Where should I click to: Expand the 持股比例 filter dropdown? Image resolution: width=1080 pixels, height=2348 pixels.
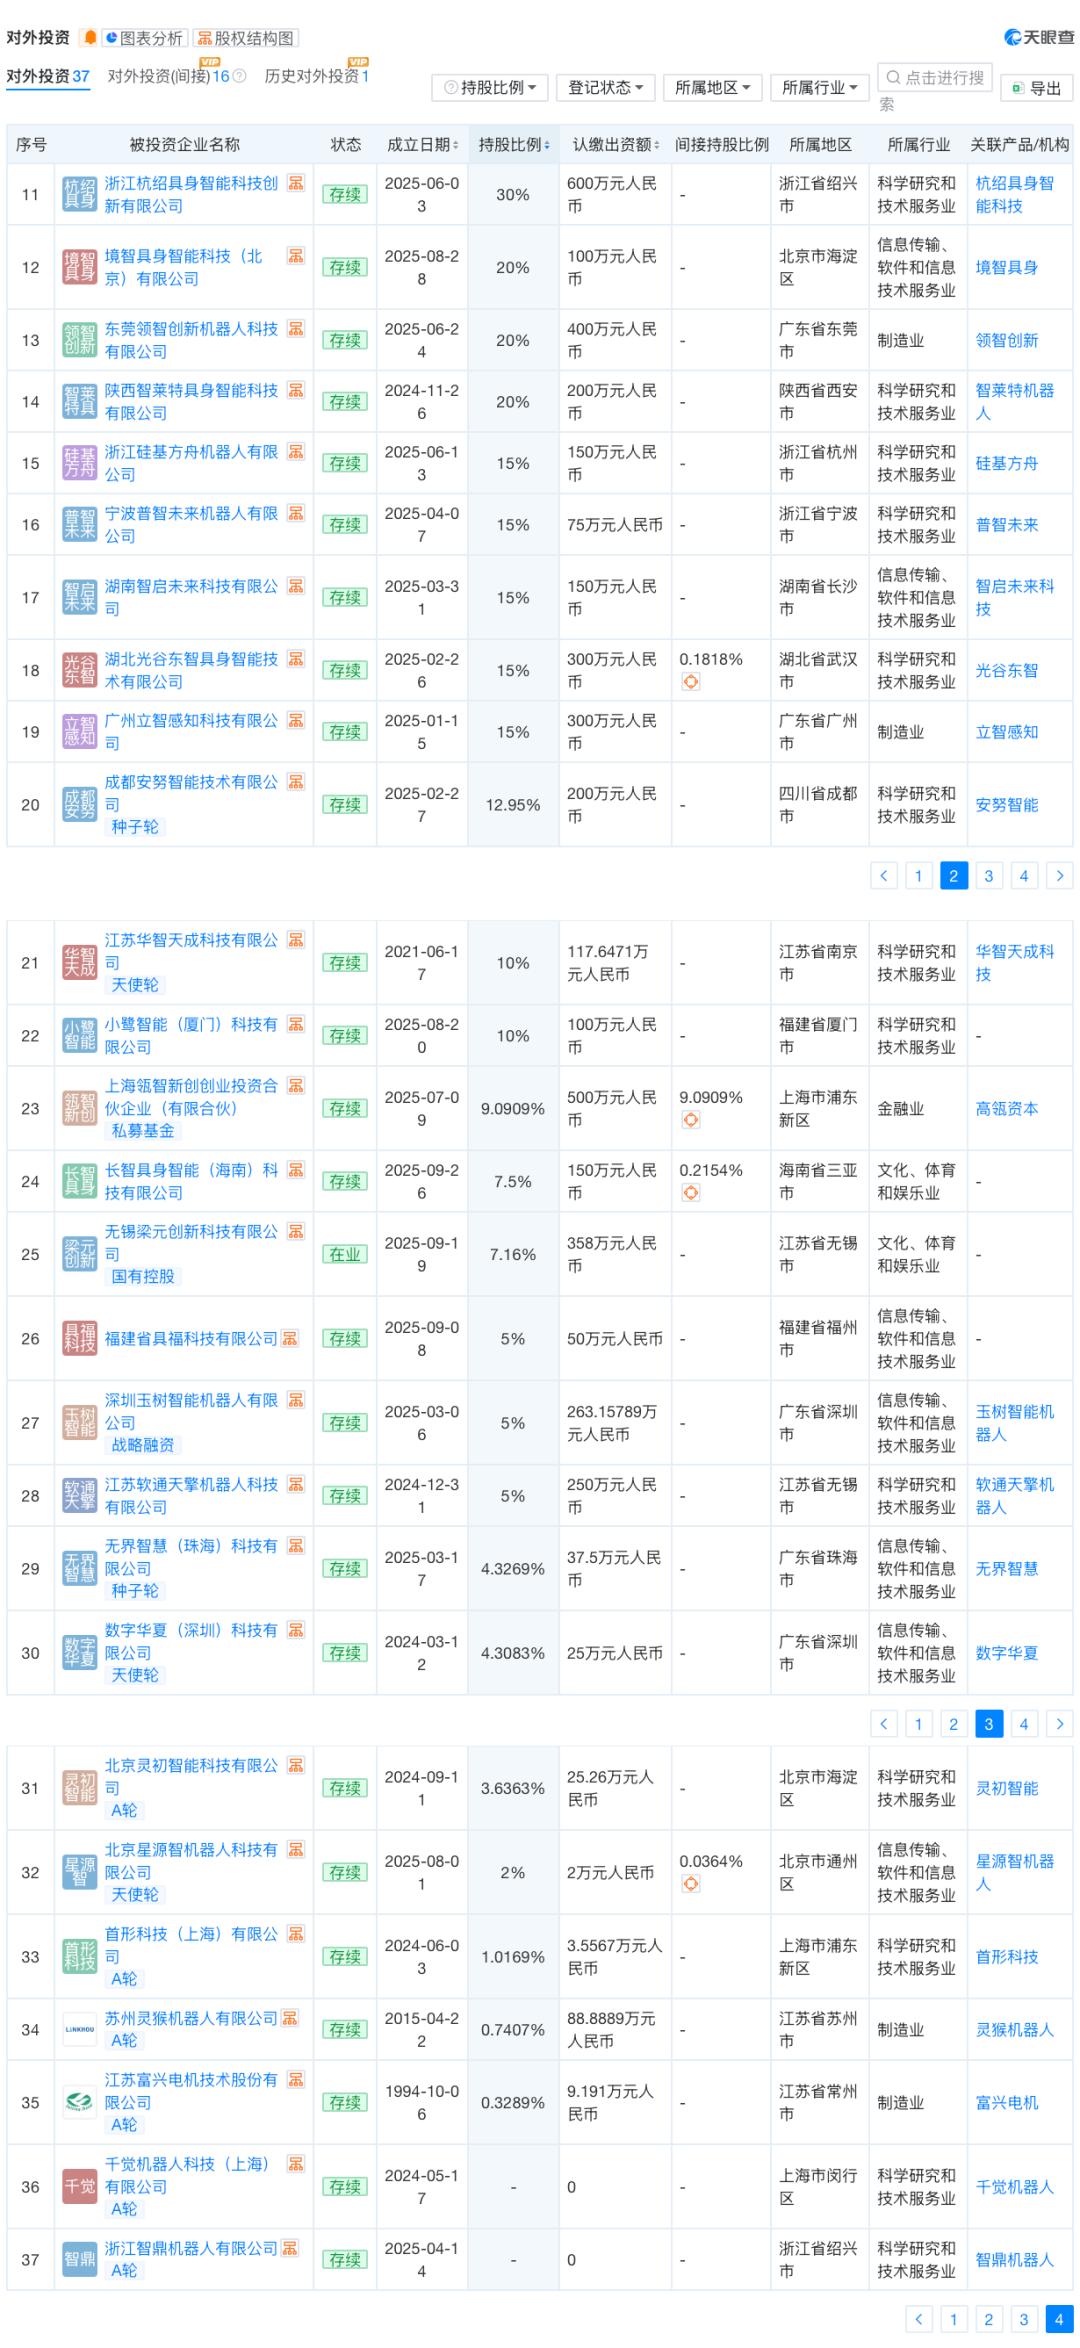click(490, 88)
